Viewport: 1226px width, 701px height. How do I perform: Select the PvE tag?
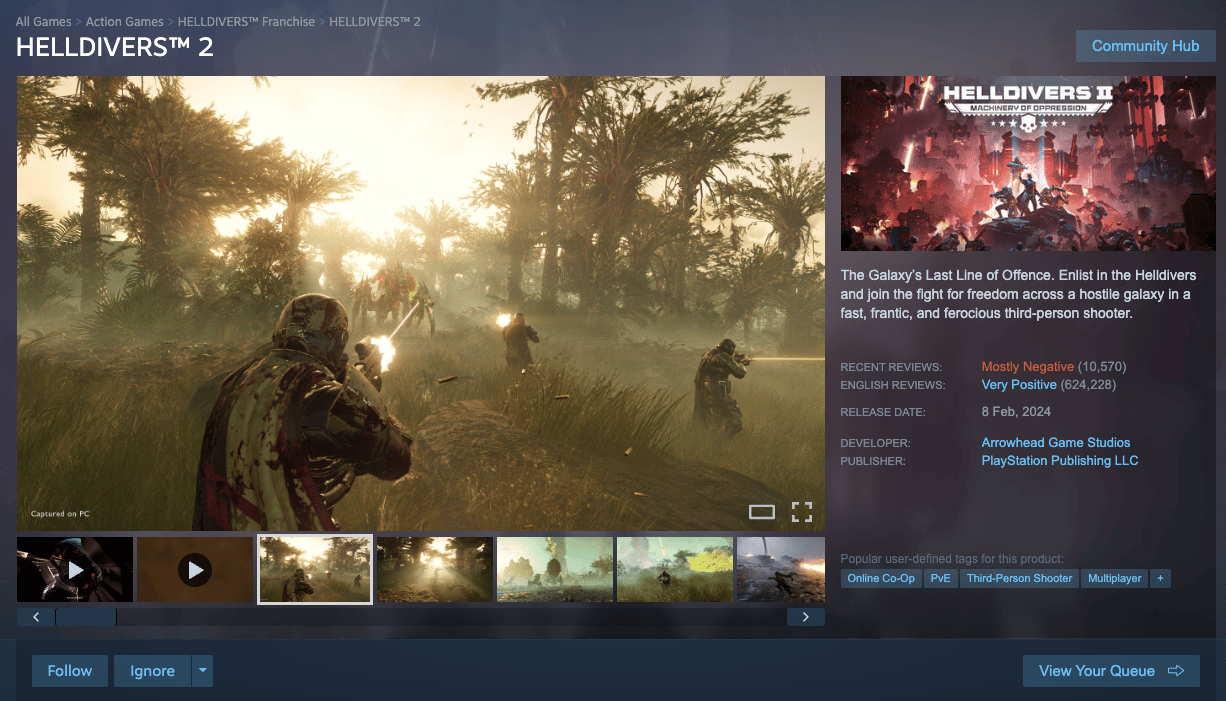[941, 578]
